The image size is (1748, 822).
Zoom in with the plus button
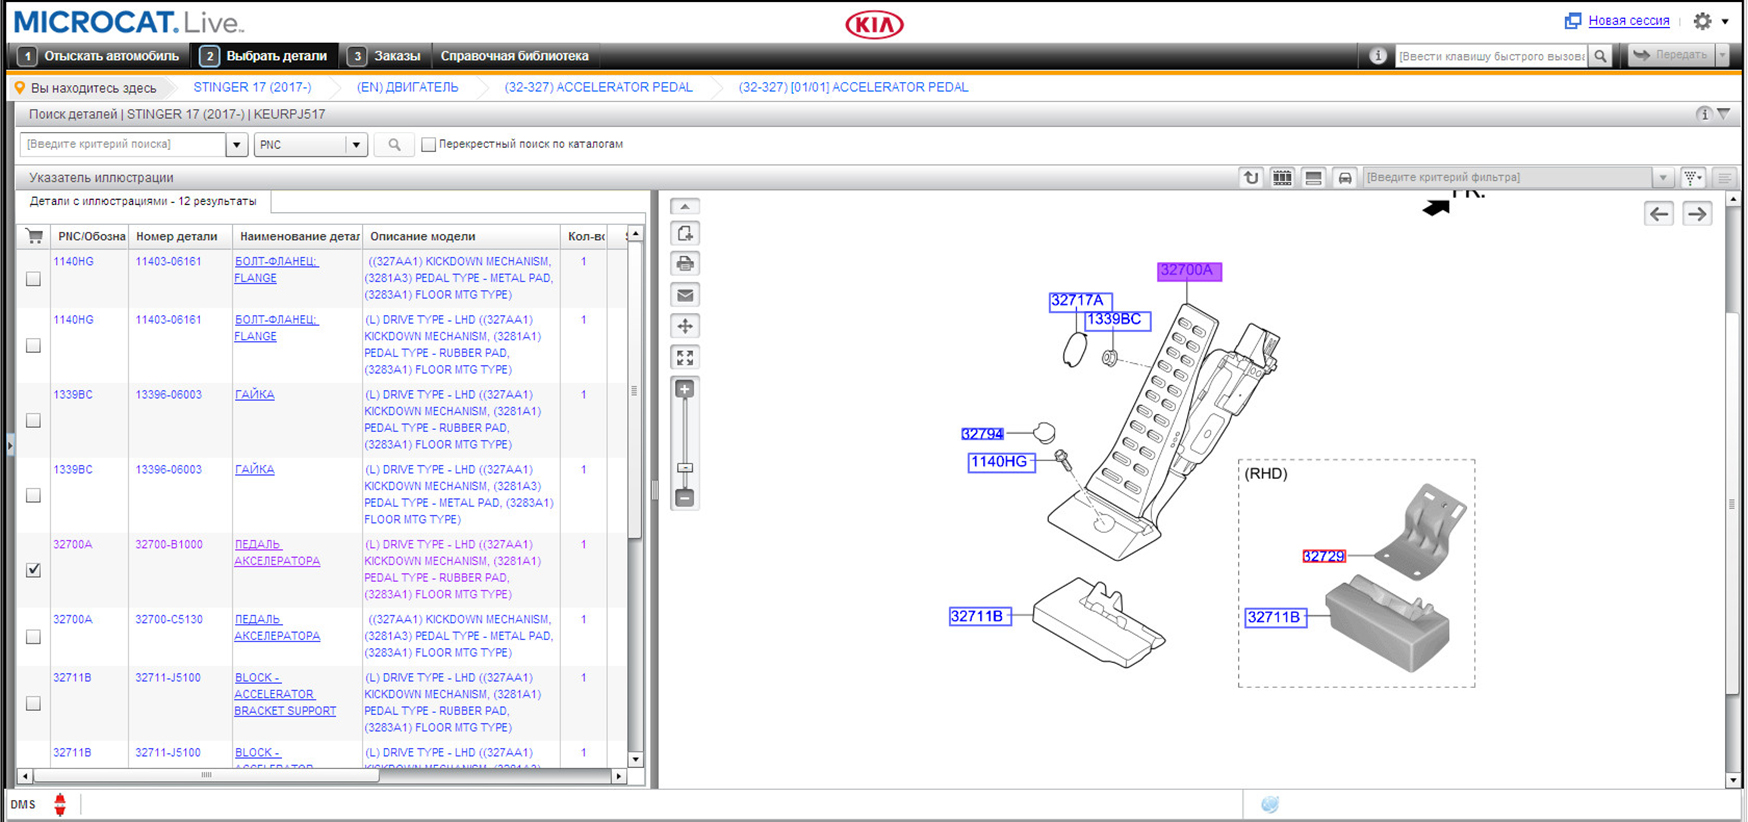(x=685, y=389)
